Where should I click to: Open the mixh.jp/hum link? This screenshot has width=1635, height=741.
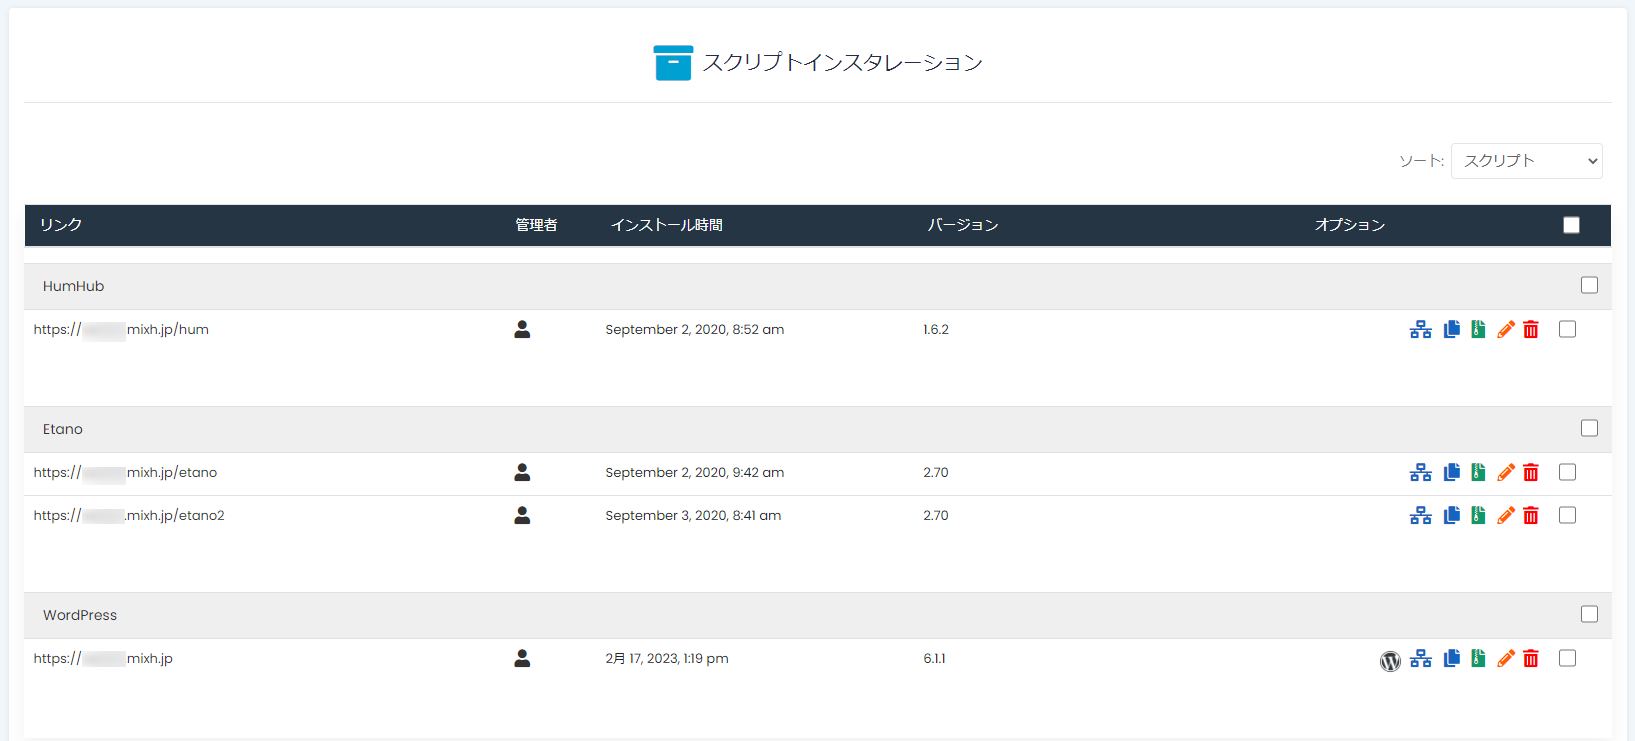121,329
